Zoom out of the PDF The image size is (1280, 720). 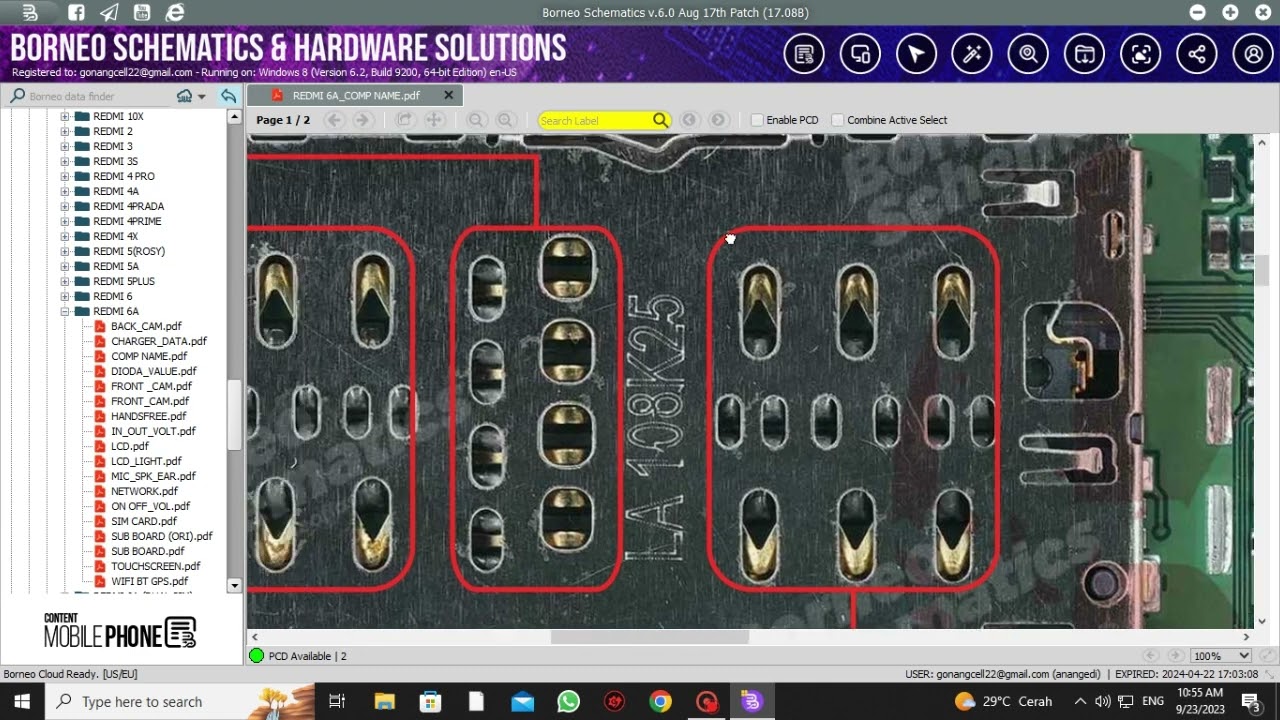click(x=477, y=120)
